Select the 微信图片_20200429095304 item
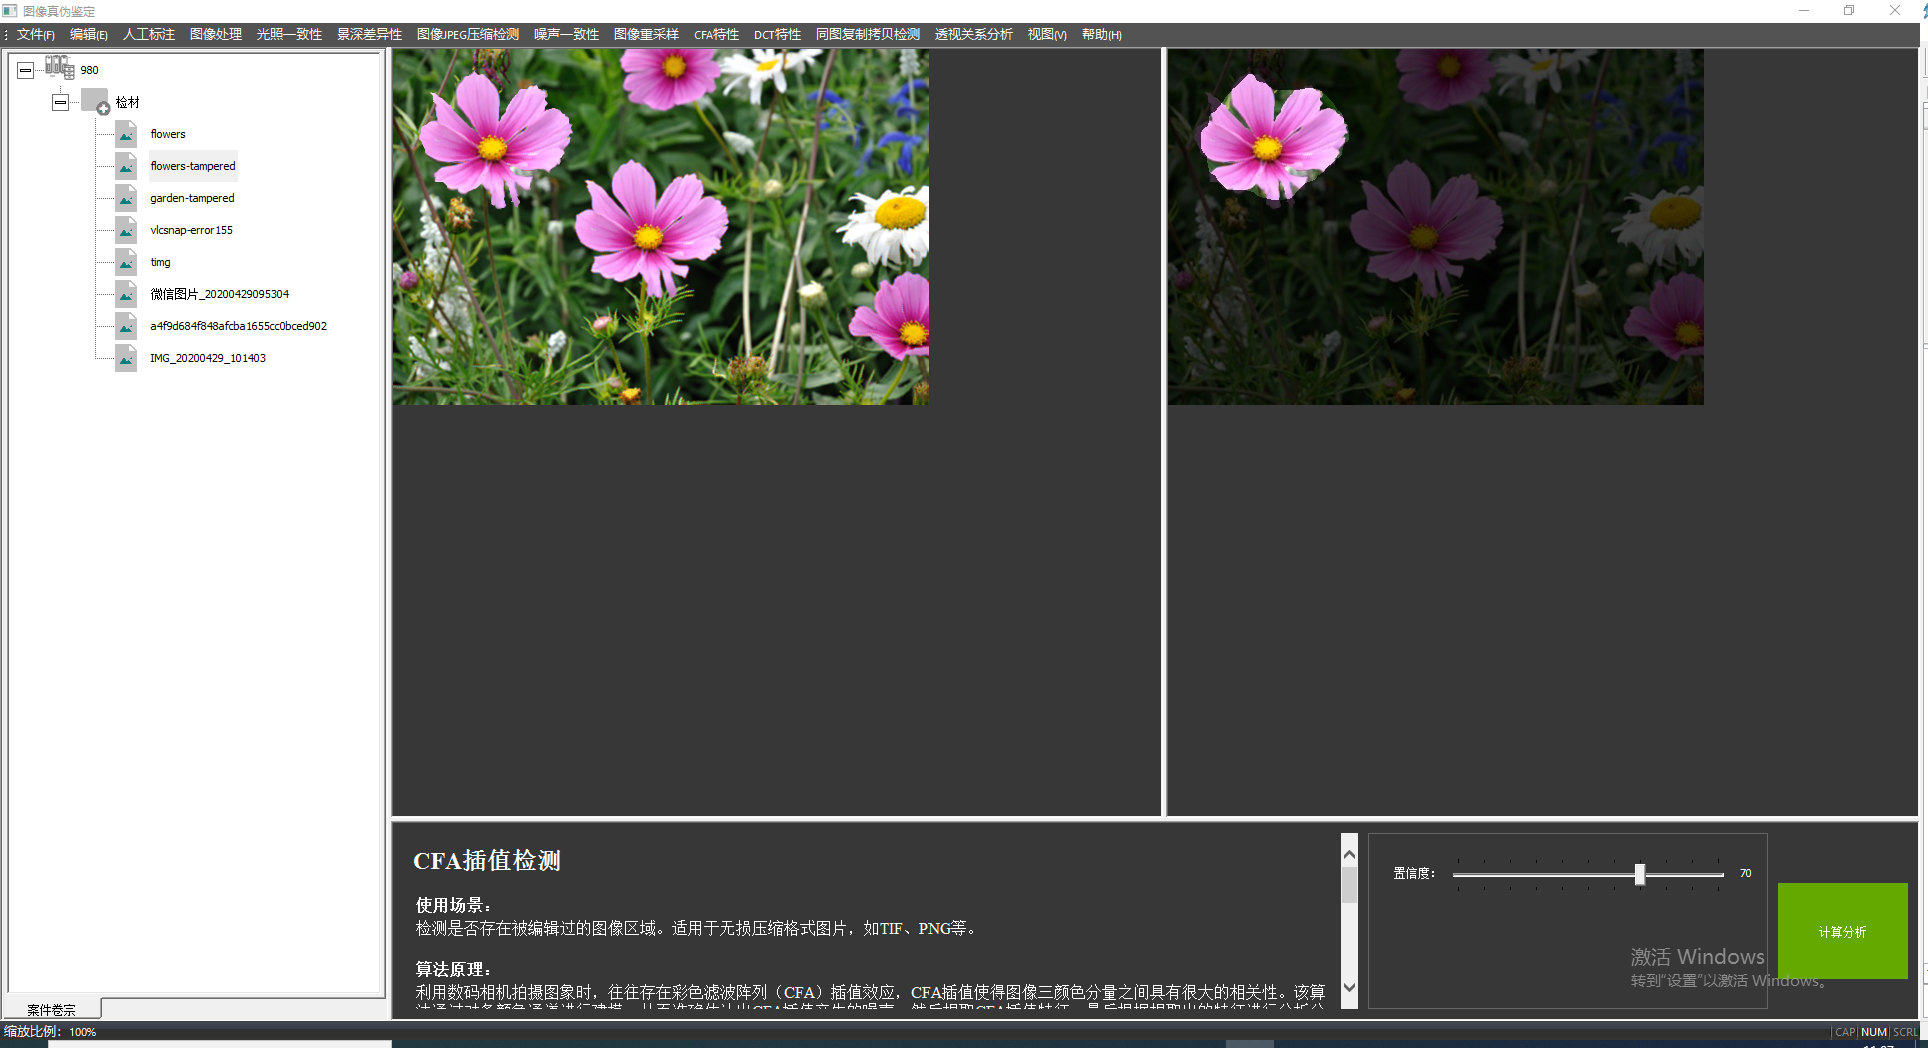 [219, 294]
